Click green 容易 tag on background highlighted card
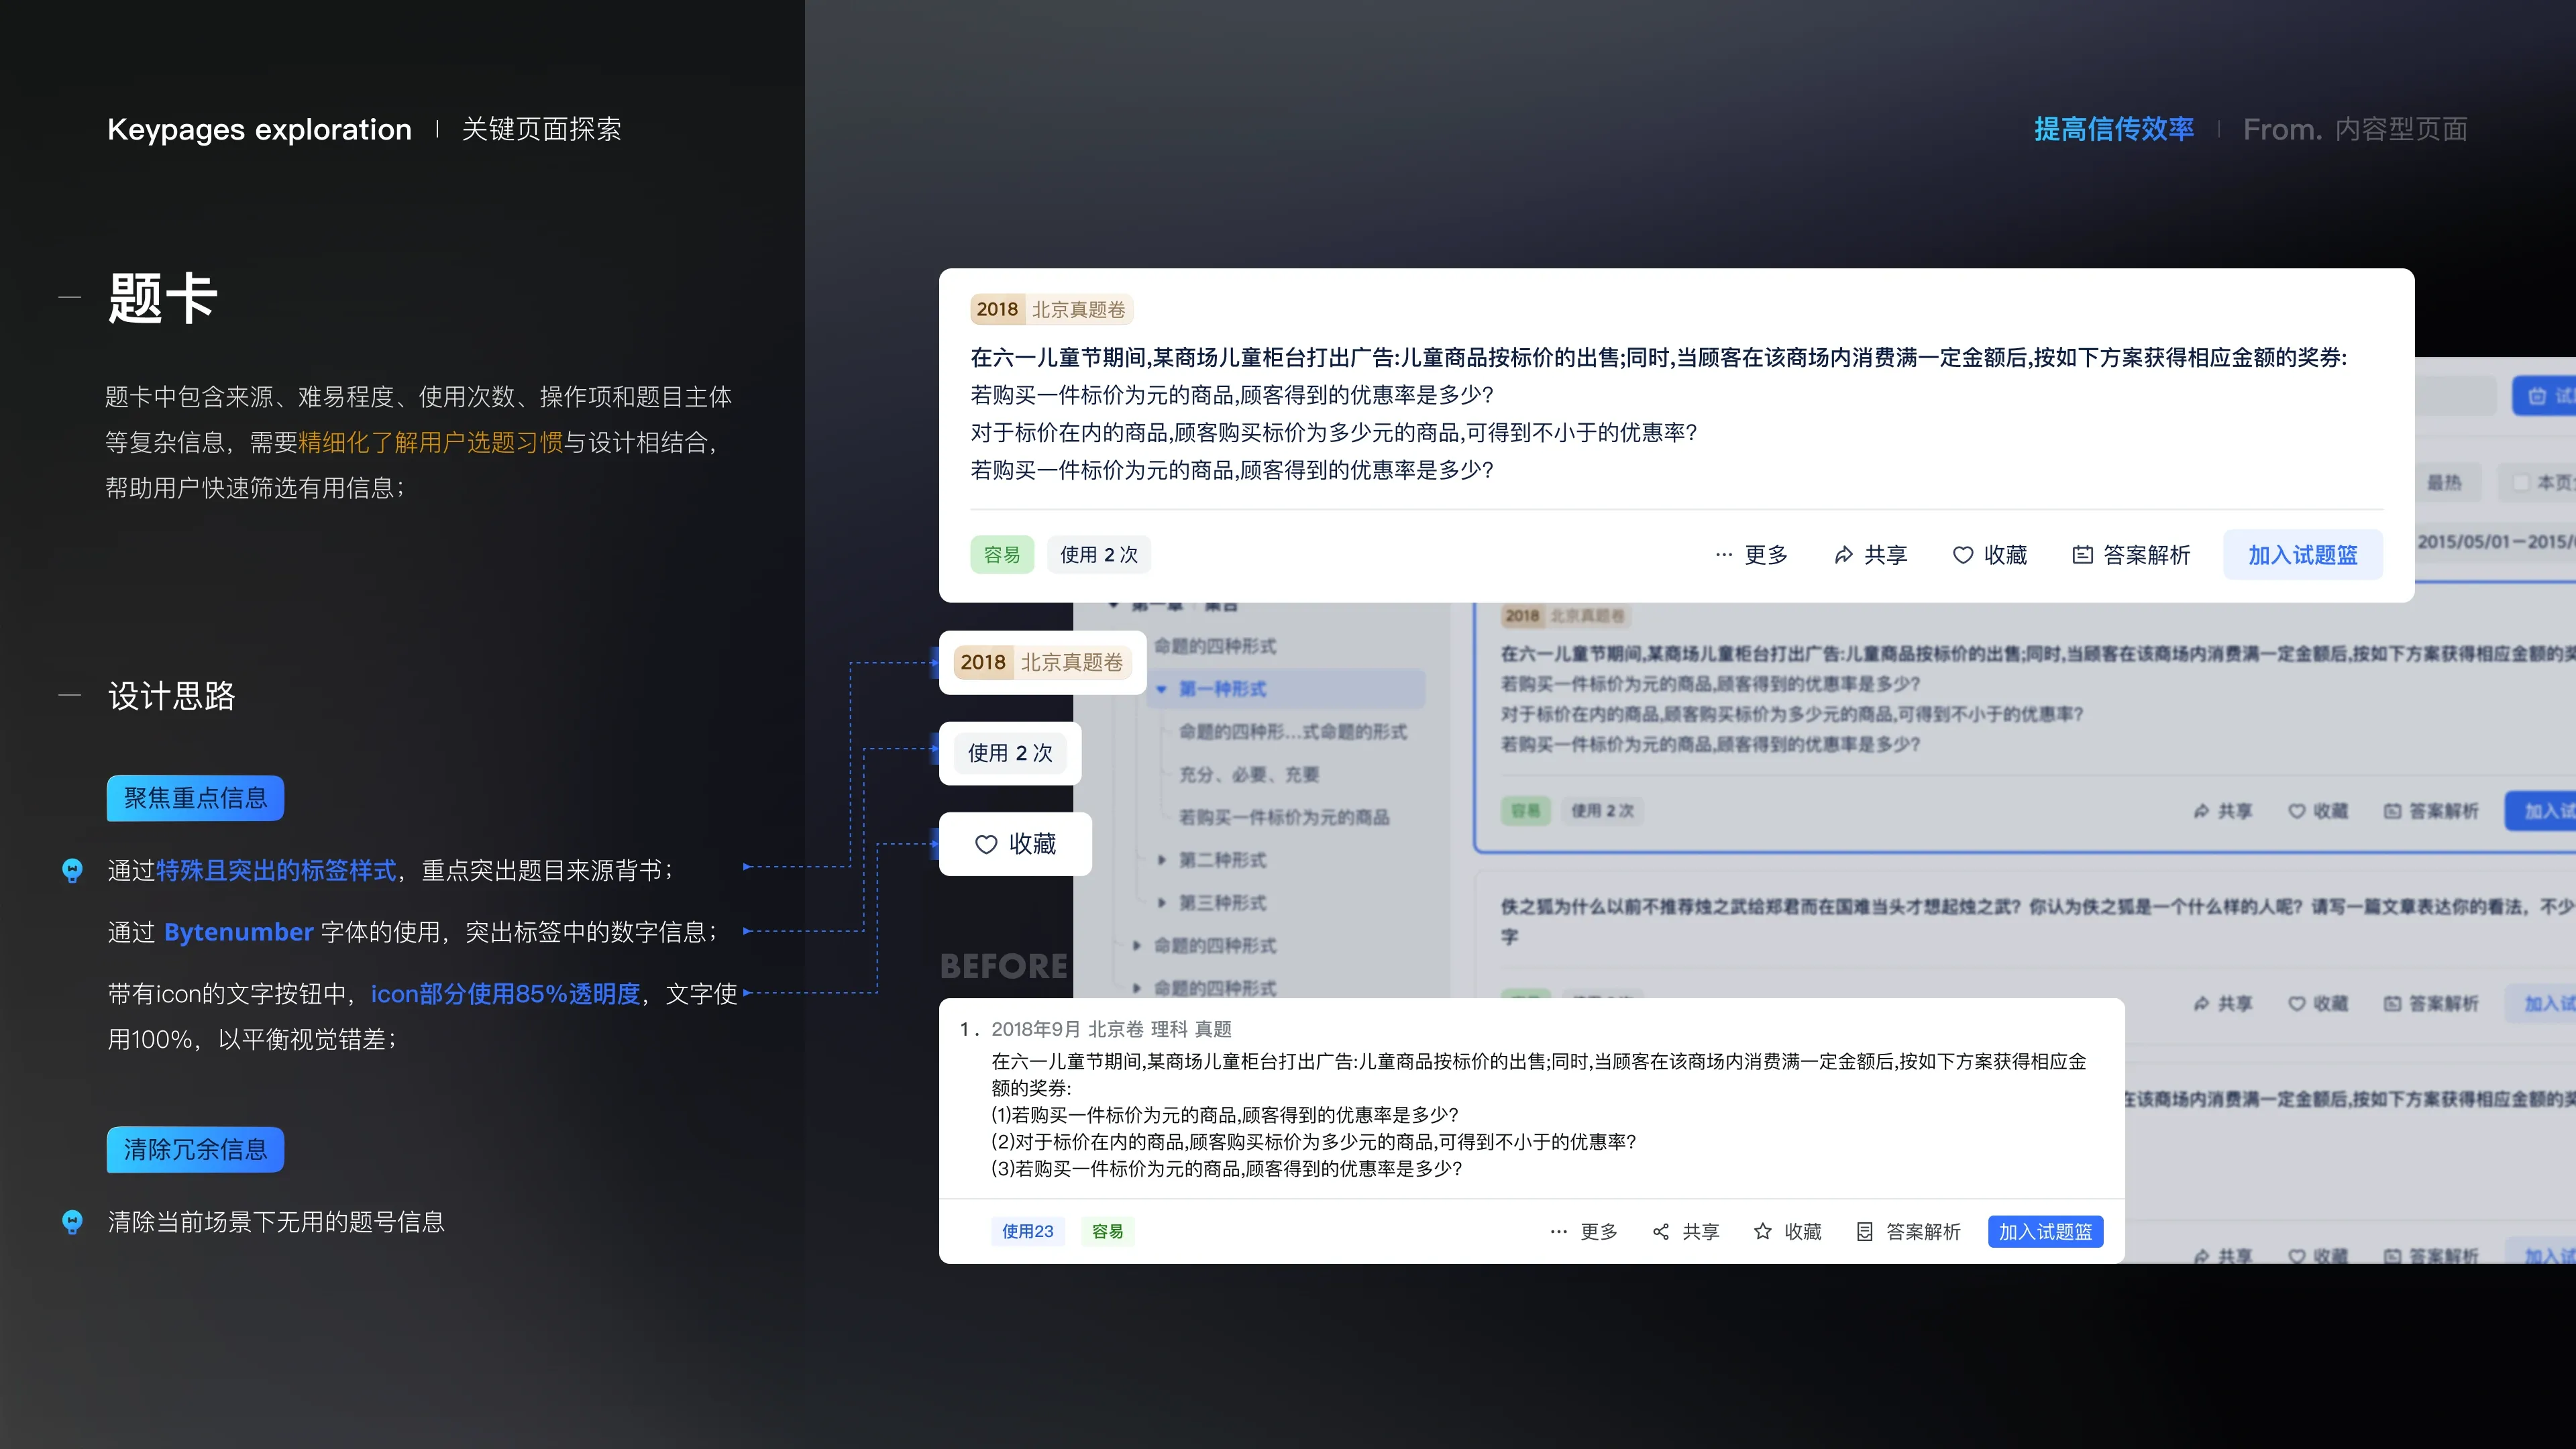This screenshot has height=1449, width=2576. pyautogui.click(x=1525, y=811)
